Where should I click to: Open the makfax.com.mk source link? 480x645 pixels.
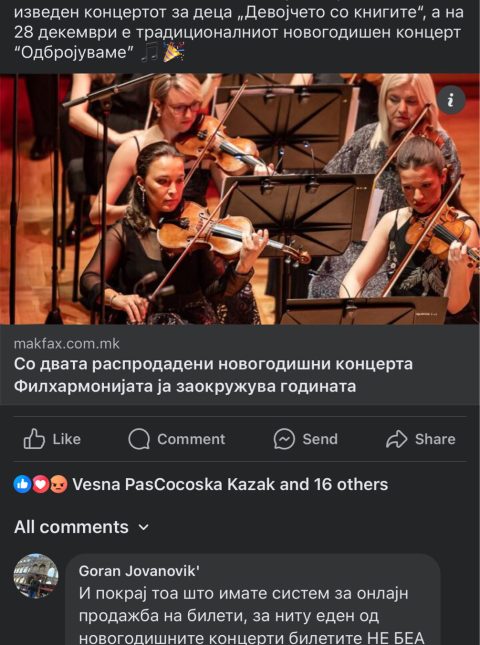pos(67,344)
